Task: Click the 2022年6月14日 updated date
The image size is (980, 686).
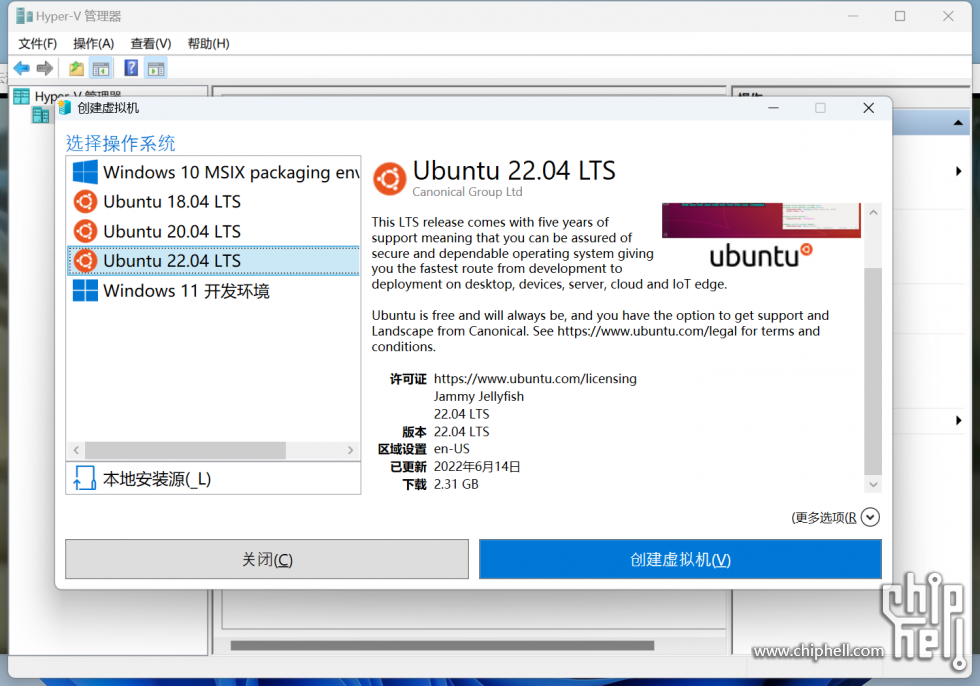Action: click(x=477, y=467)
